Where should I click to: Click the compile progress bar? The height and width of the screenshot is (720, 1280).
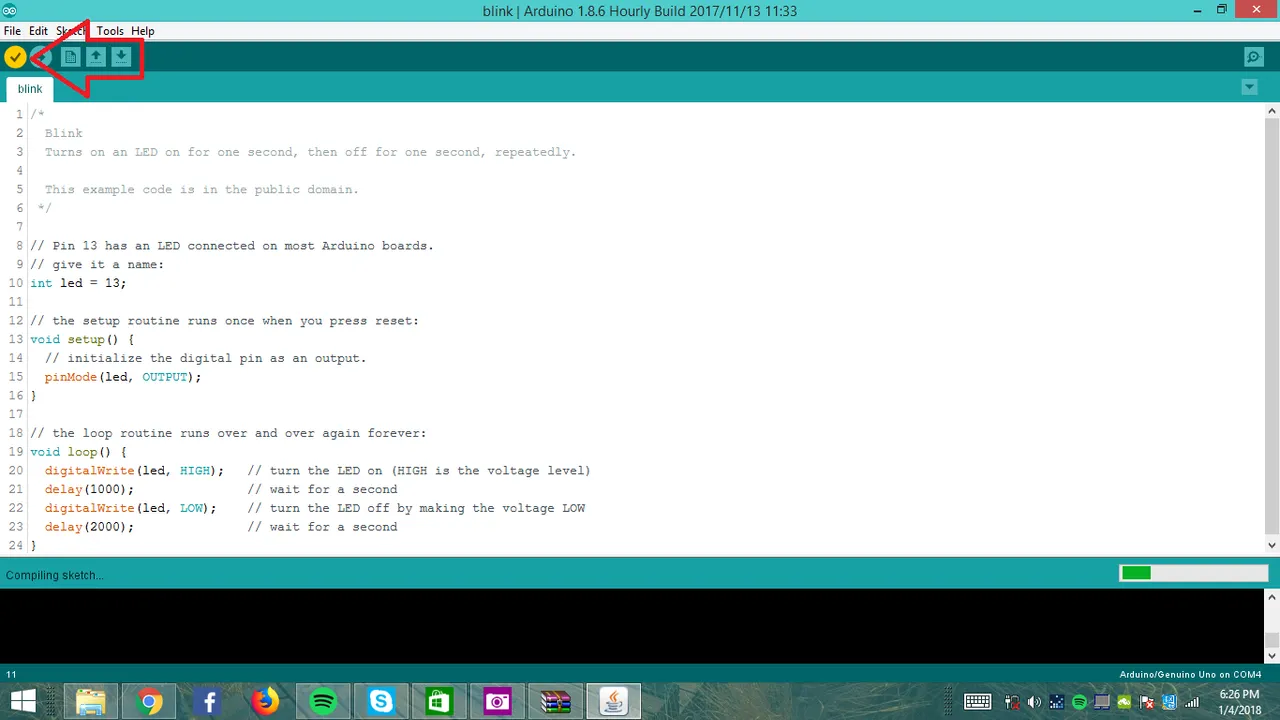(1194, 573)
